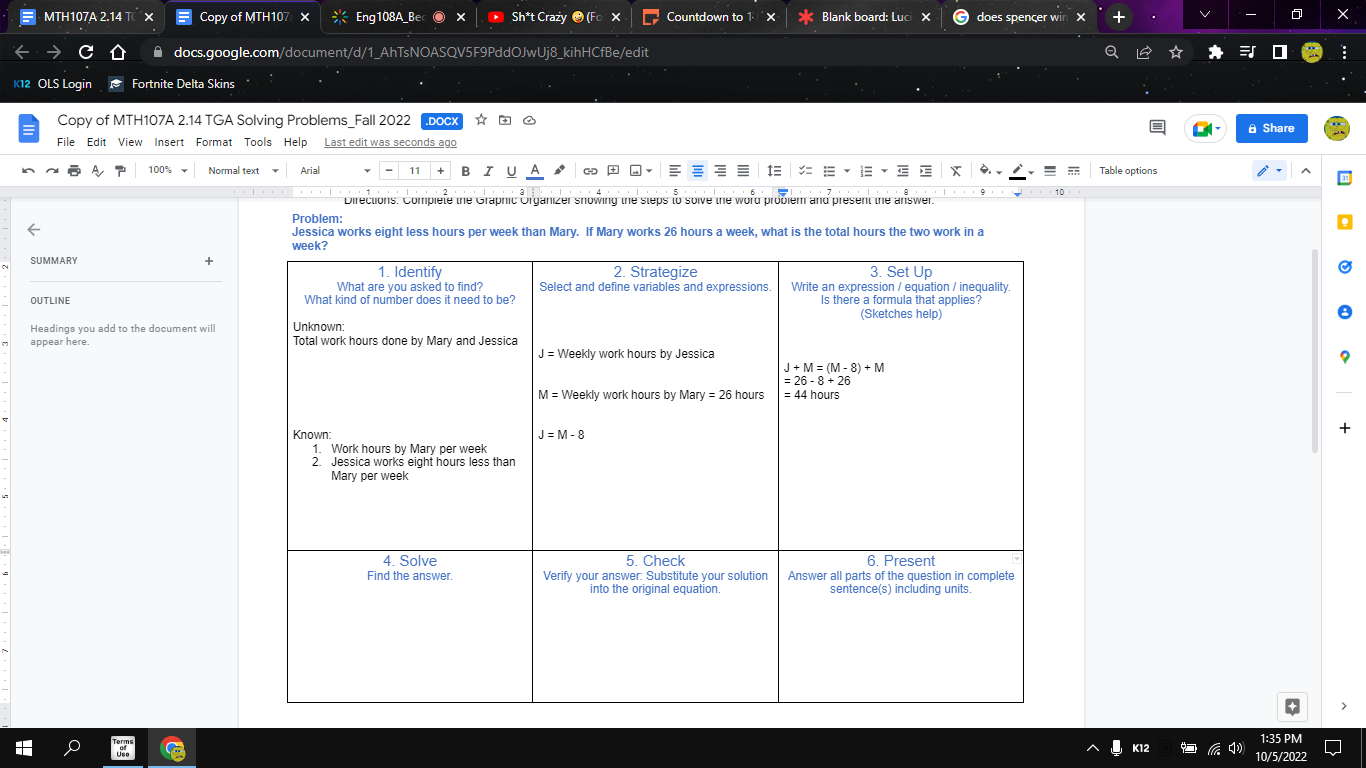Select the Paint format tool
Screen dimensions: 1366x768
[119, 170]
